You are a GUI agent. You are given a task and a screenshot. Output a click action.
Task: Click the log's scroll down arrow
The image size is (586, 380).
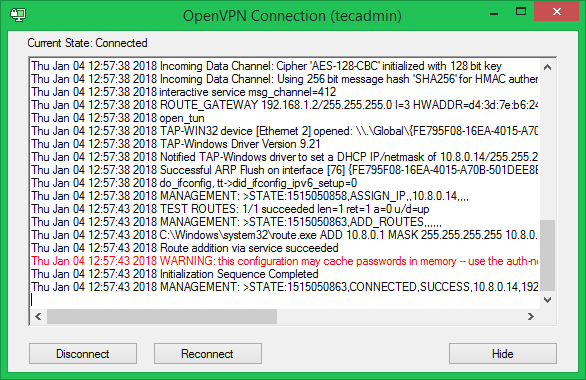pos(548,300)
